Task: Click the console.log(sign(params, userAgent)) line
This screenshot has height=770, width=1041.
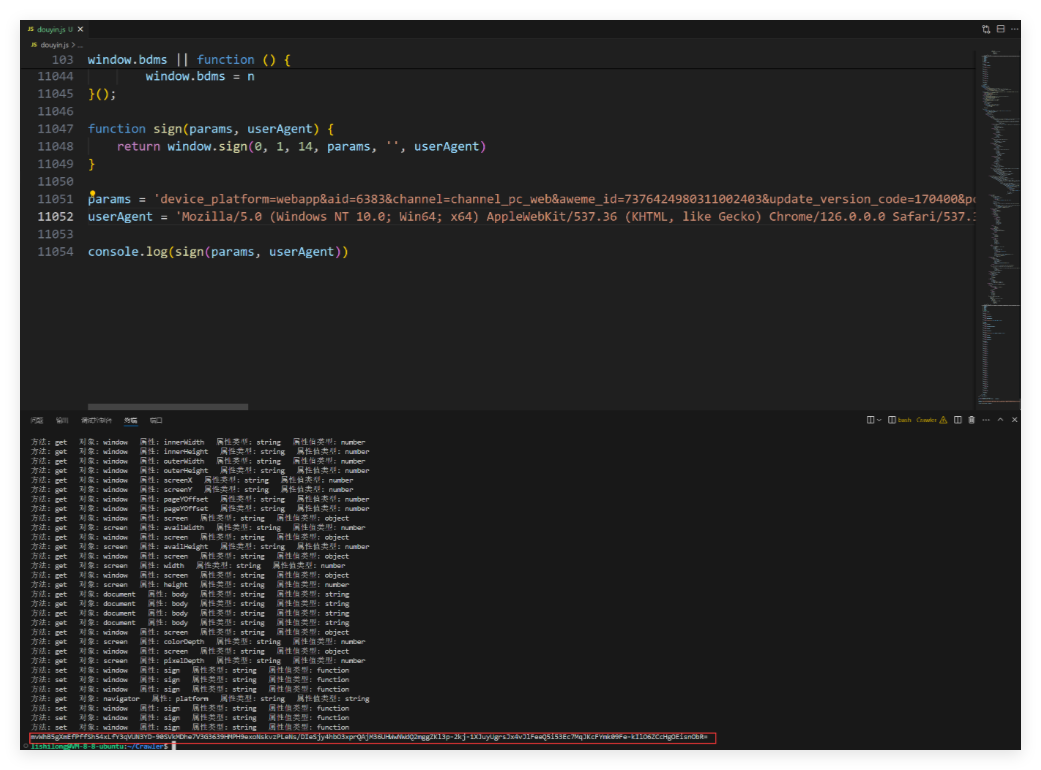Action: pos(218,252)
